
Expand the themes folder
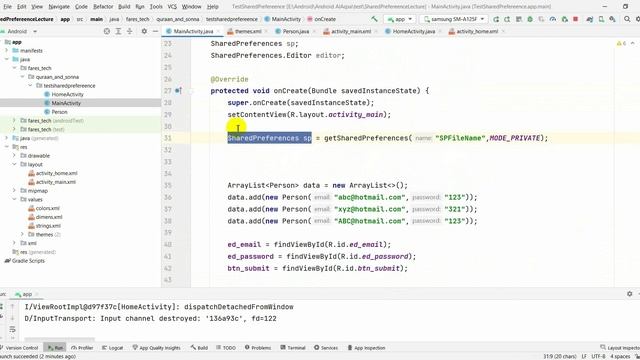click(22, 234)
